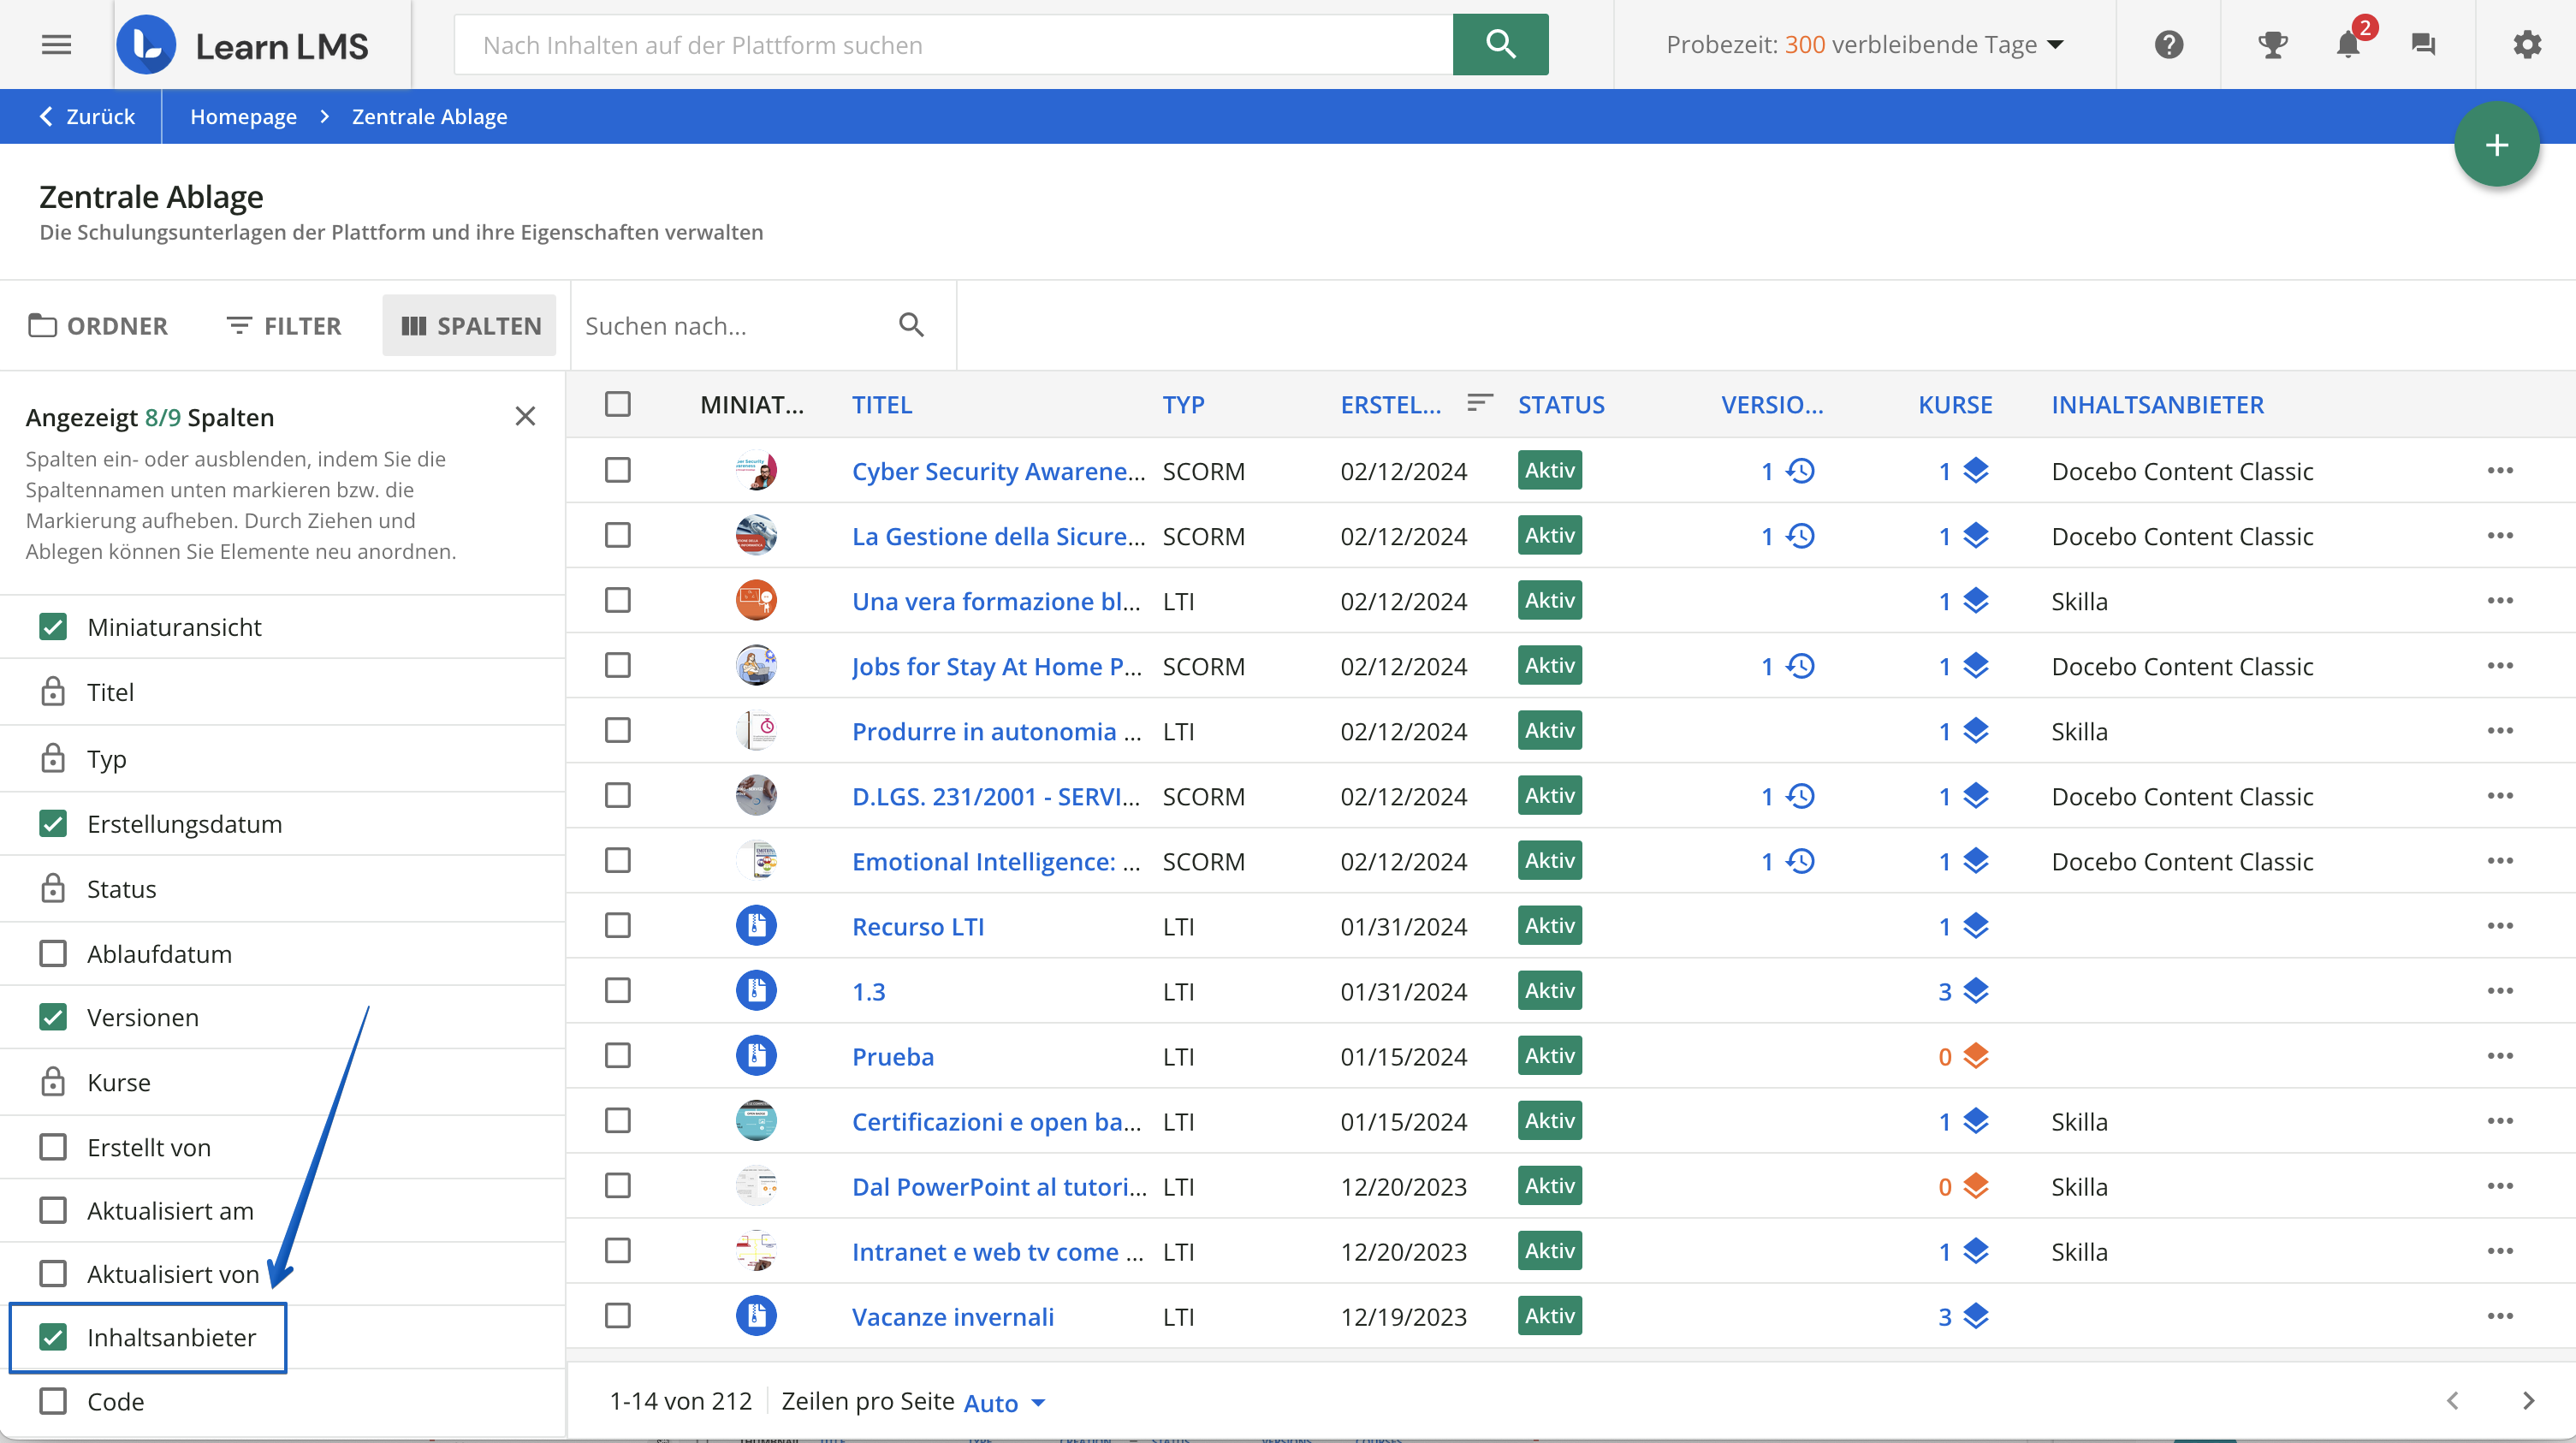Open three-dot menu for Vacanze invernali row
2576x1443 pixels.
[x=2500, y=1315]
